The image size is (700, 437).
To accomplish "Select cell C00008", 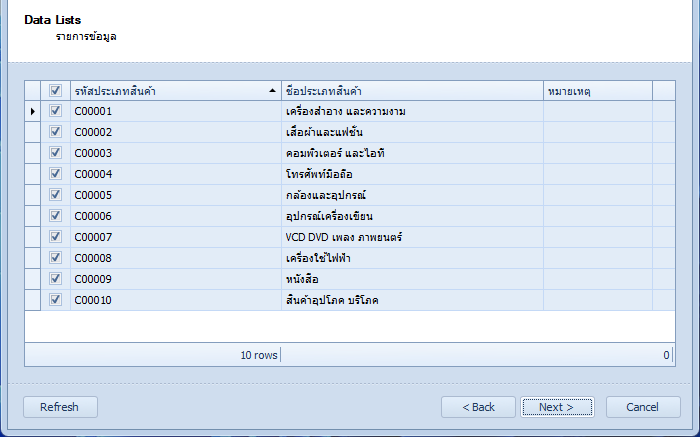I will tap(176, 258).
